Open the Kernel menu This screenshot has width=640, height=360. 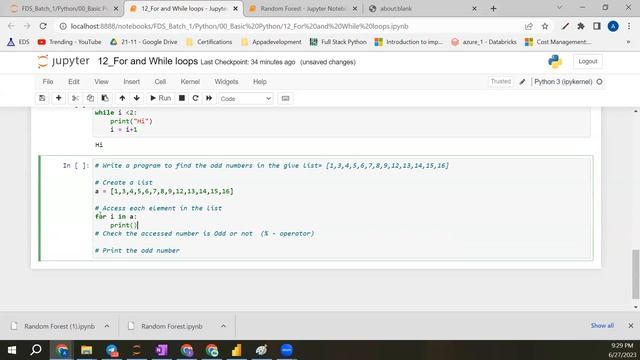[190, 82]
